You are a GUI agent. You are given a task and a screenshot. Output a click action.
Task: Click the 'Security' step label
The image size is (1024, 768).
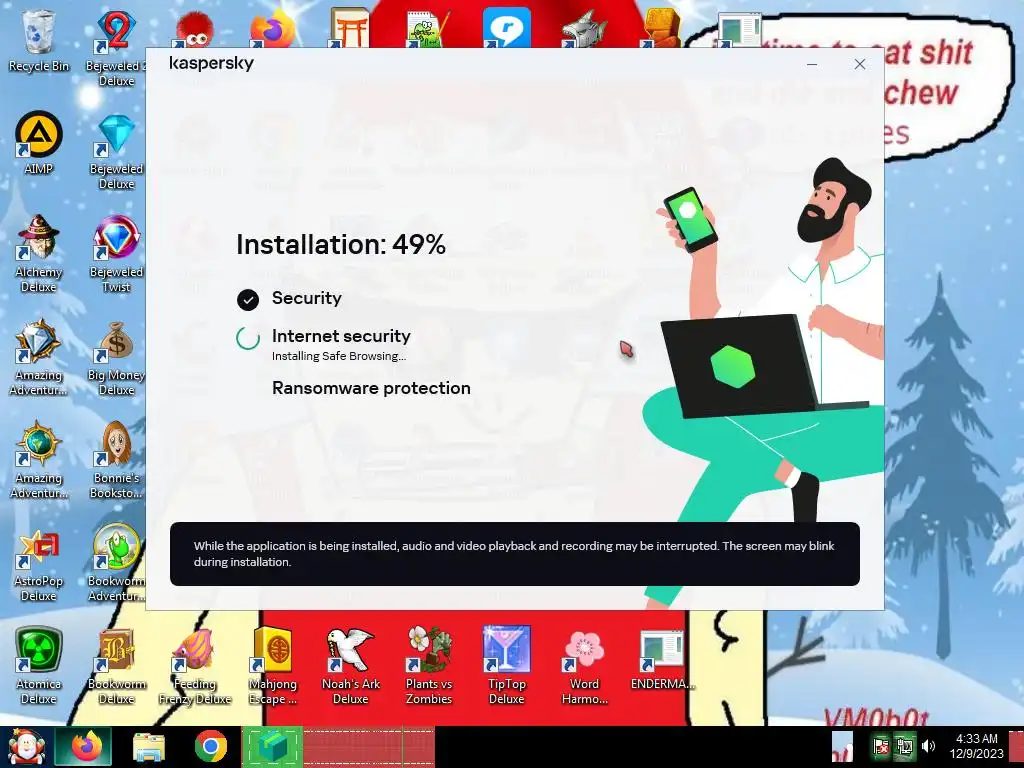[306, 298]
